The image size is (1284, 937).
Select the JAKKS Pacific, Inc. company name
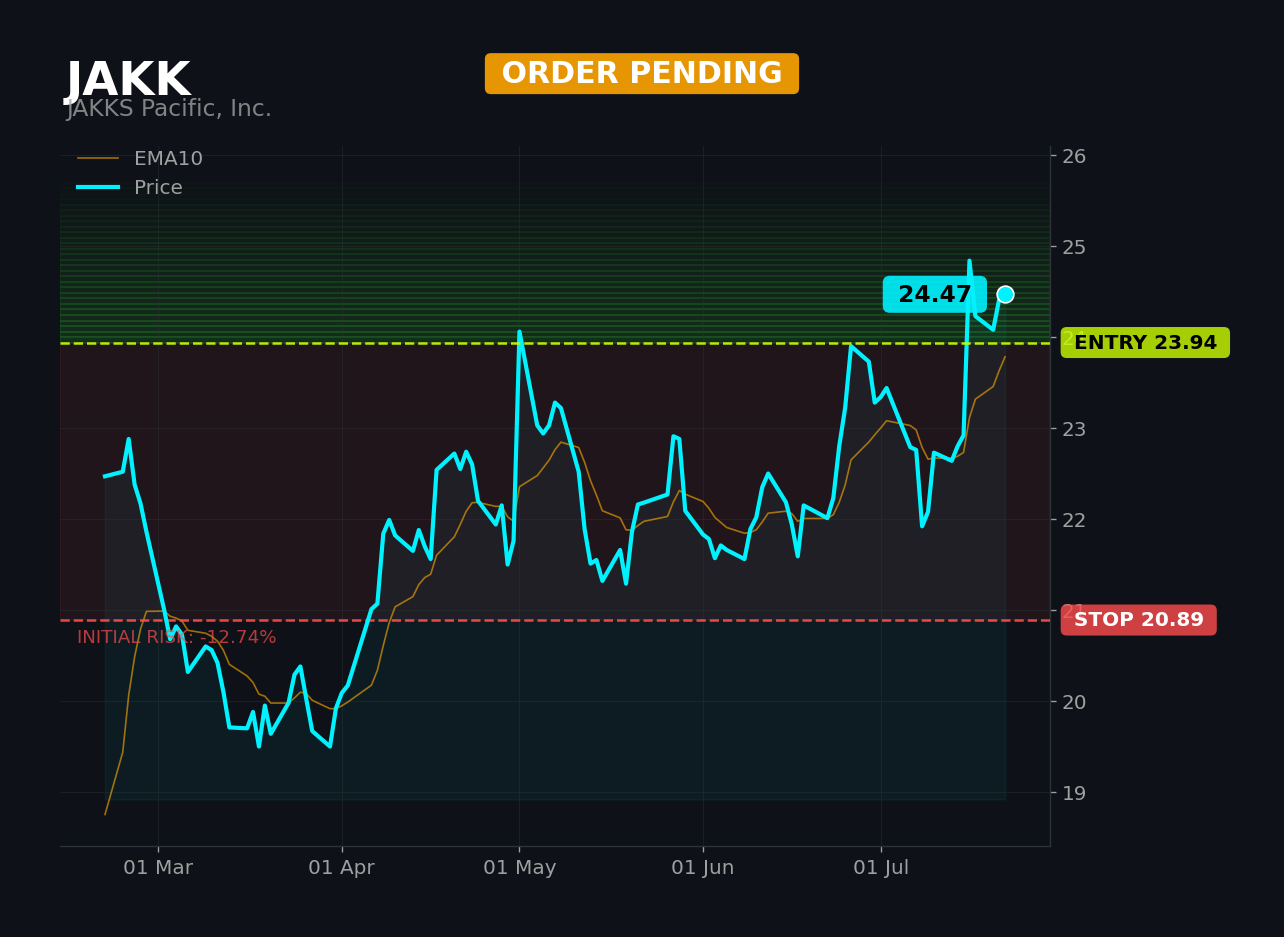pyautogui.click(x=169, y=109)
